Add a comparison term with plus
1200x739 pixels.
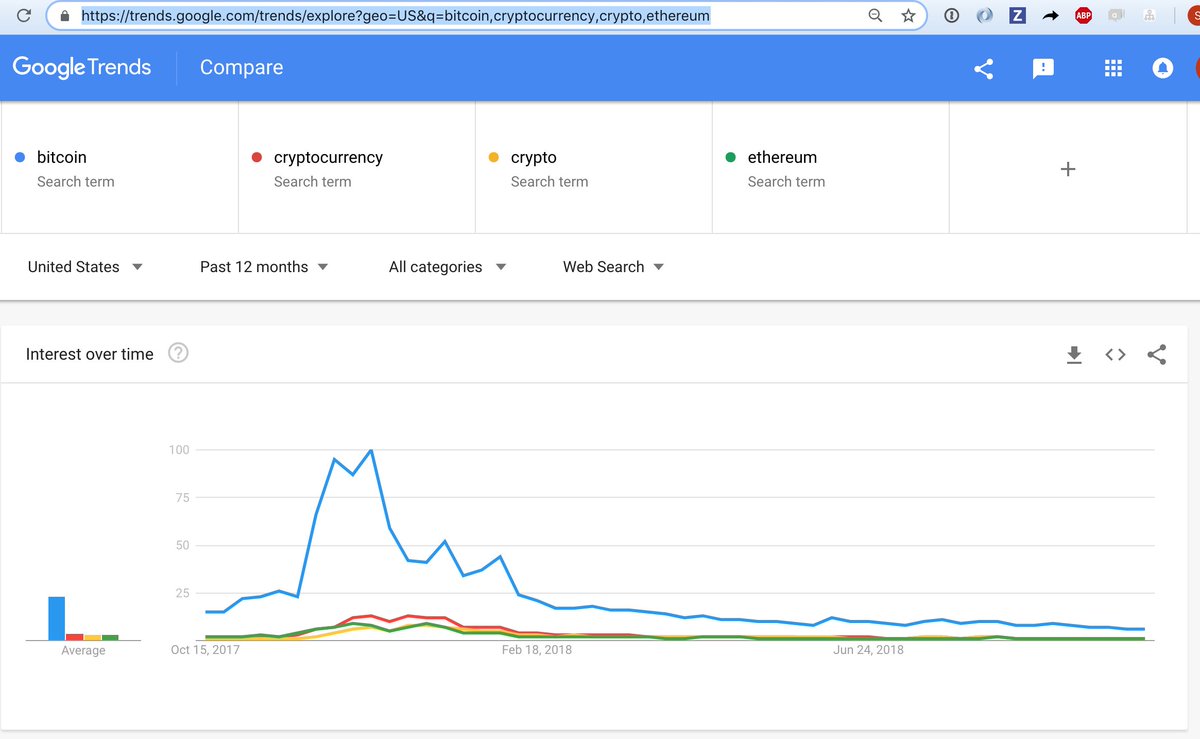(x=1068, y=169)
